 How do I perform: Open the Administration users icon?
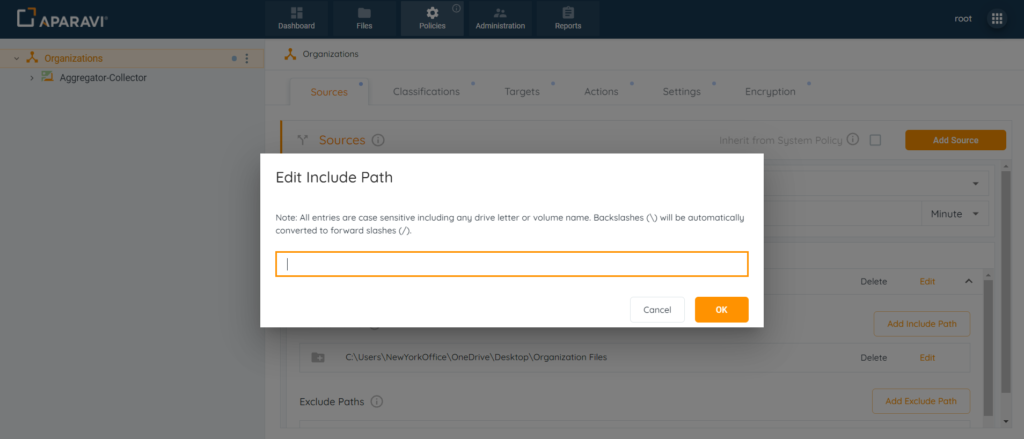click(x=500, y=13)
